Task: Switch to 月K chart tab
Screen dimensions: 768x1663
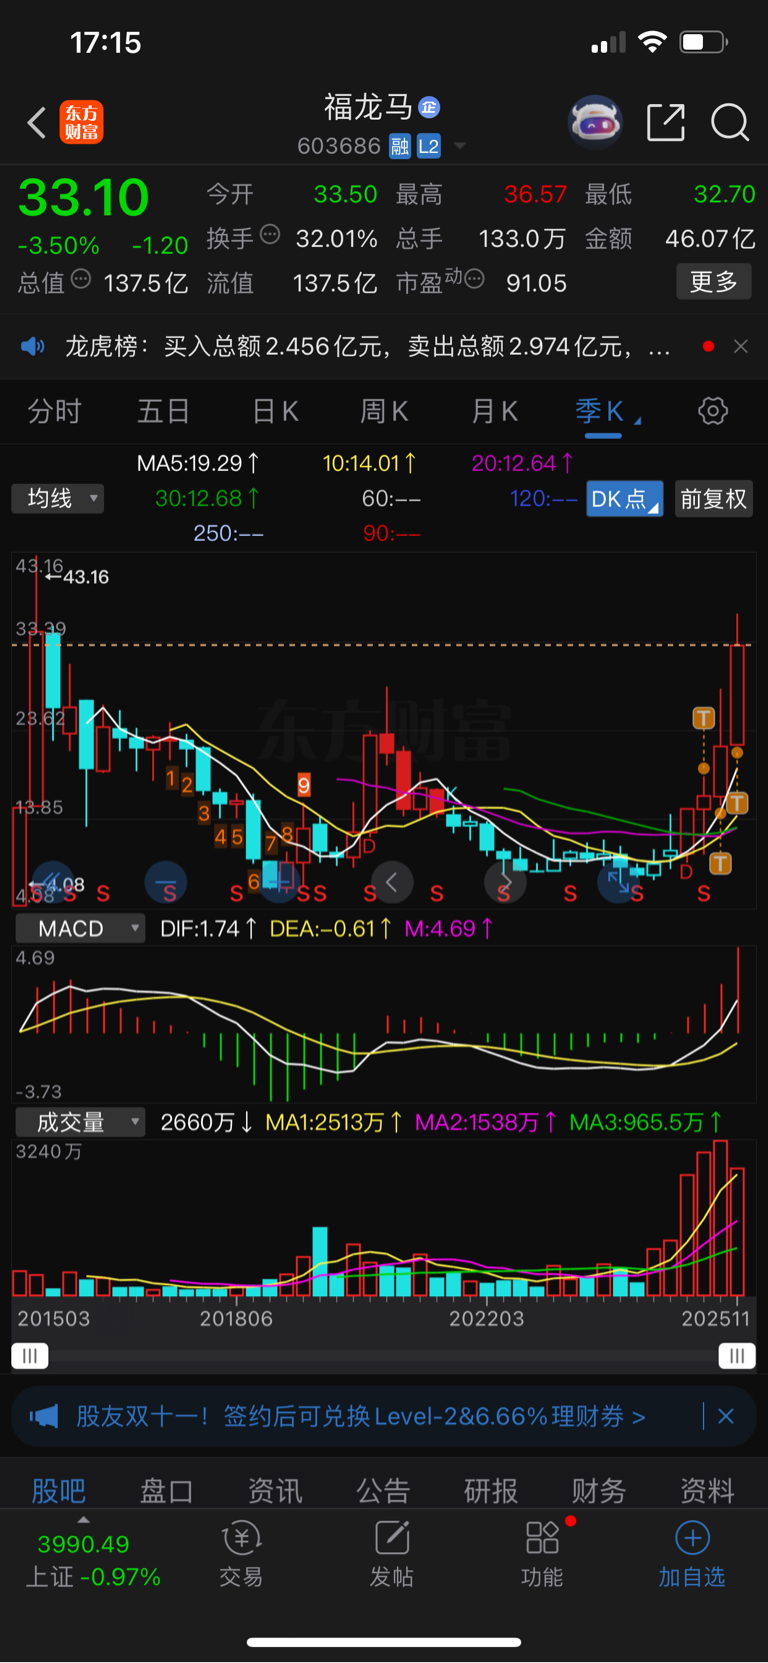Action: coord(494,411)
